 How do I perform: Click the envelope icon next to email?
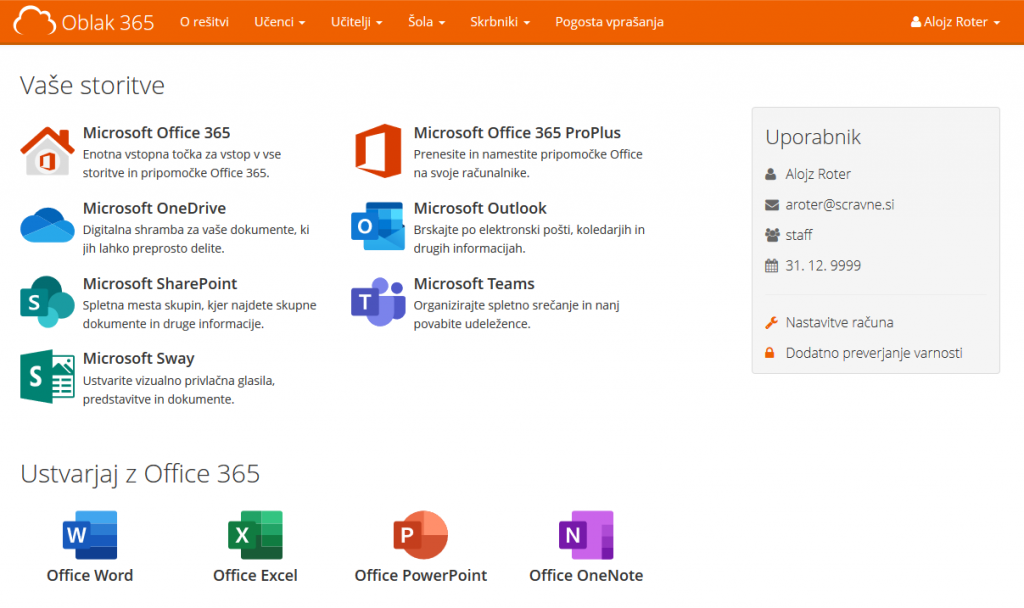pyautogui.click(x=772, y=205)
